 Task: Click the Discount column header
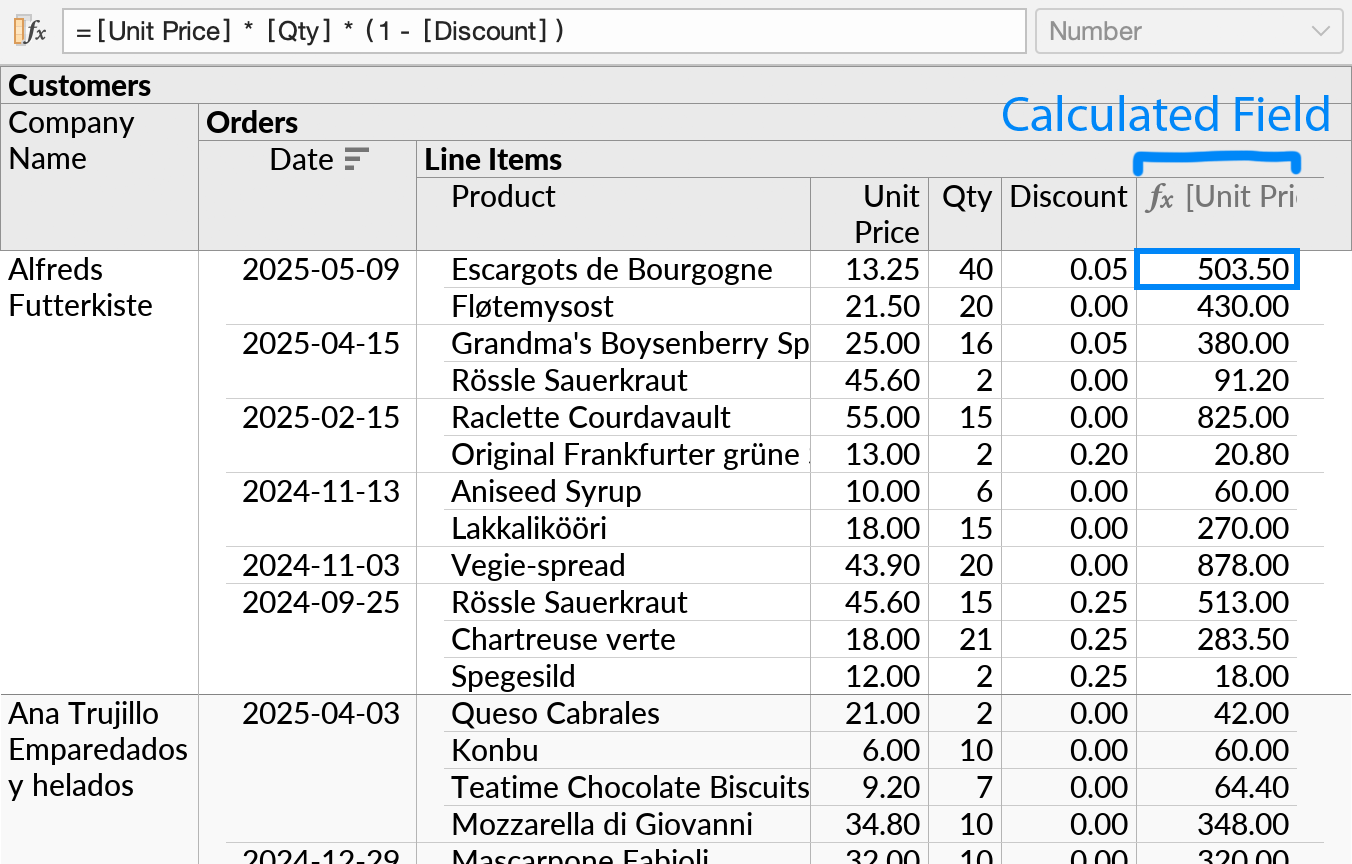click(x=1067, y=197)
